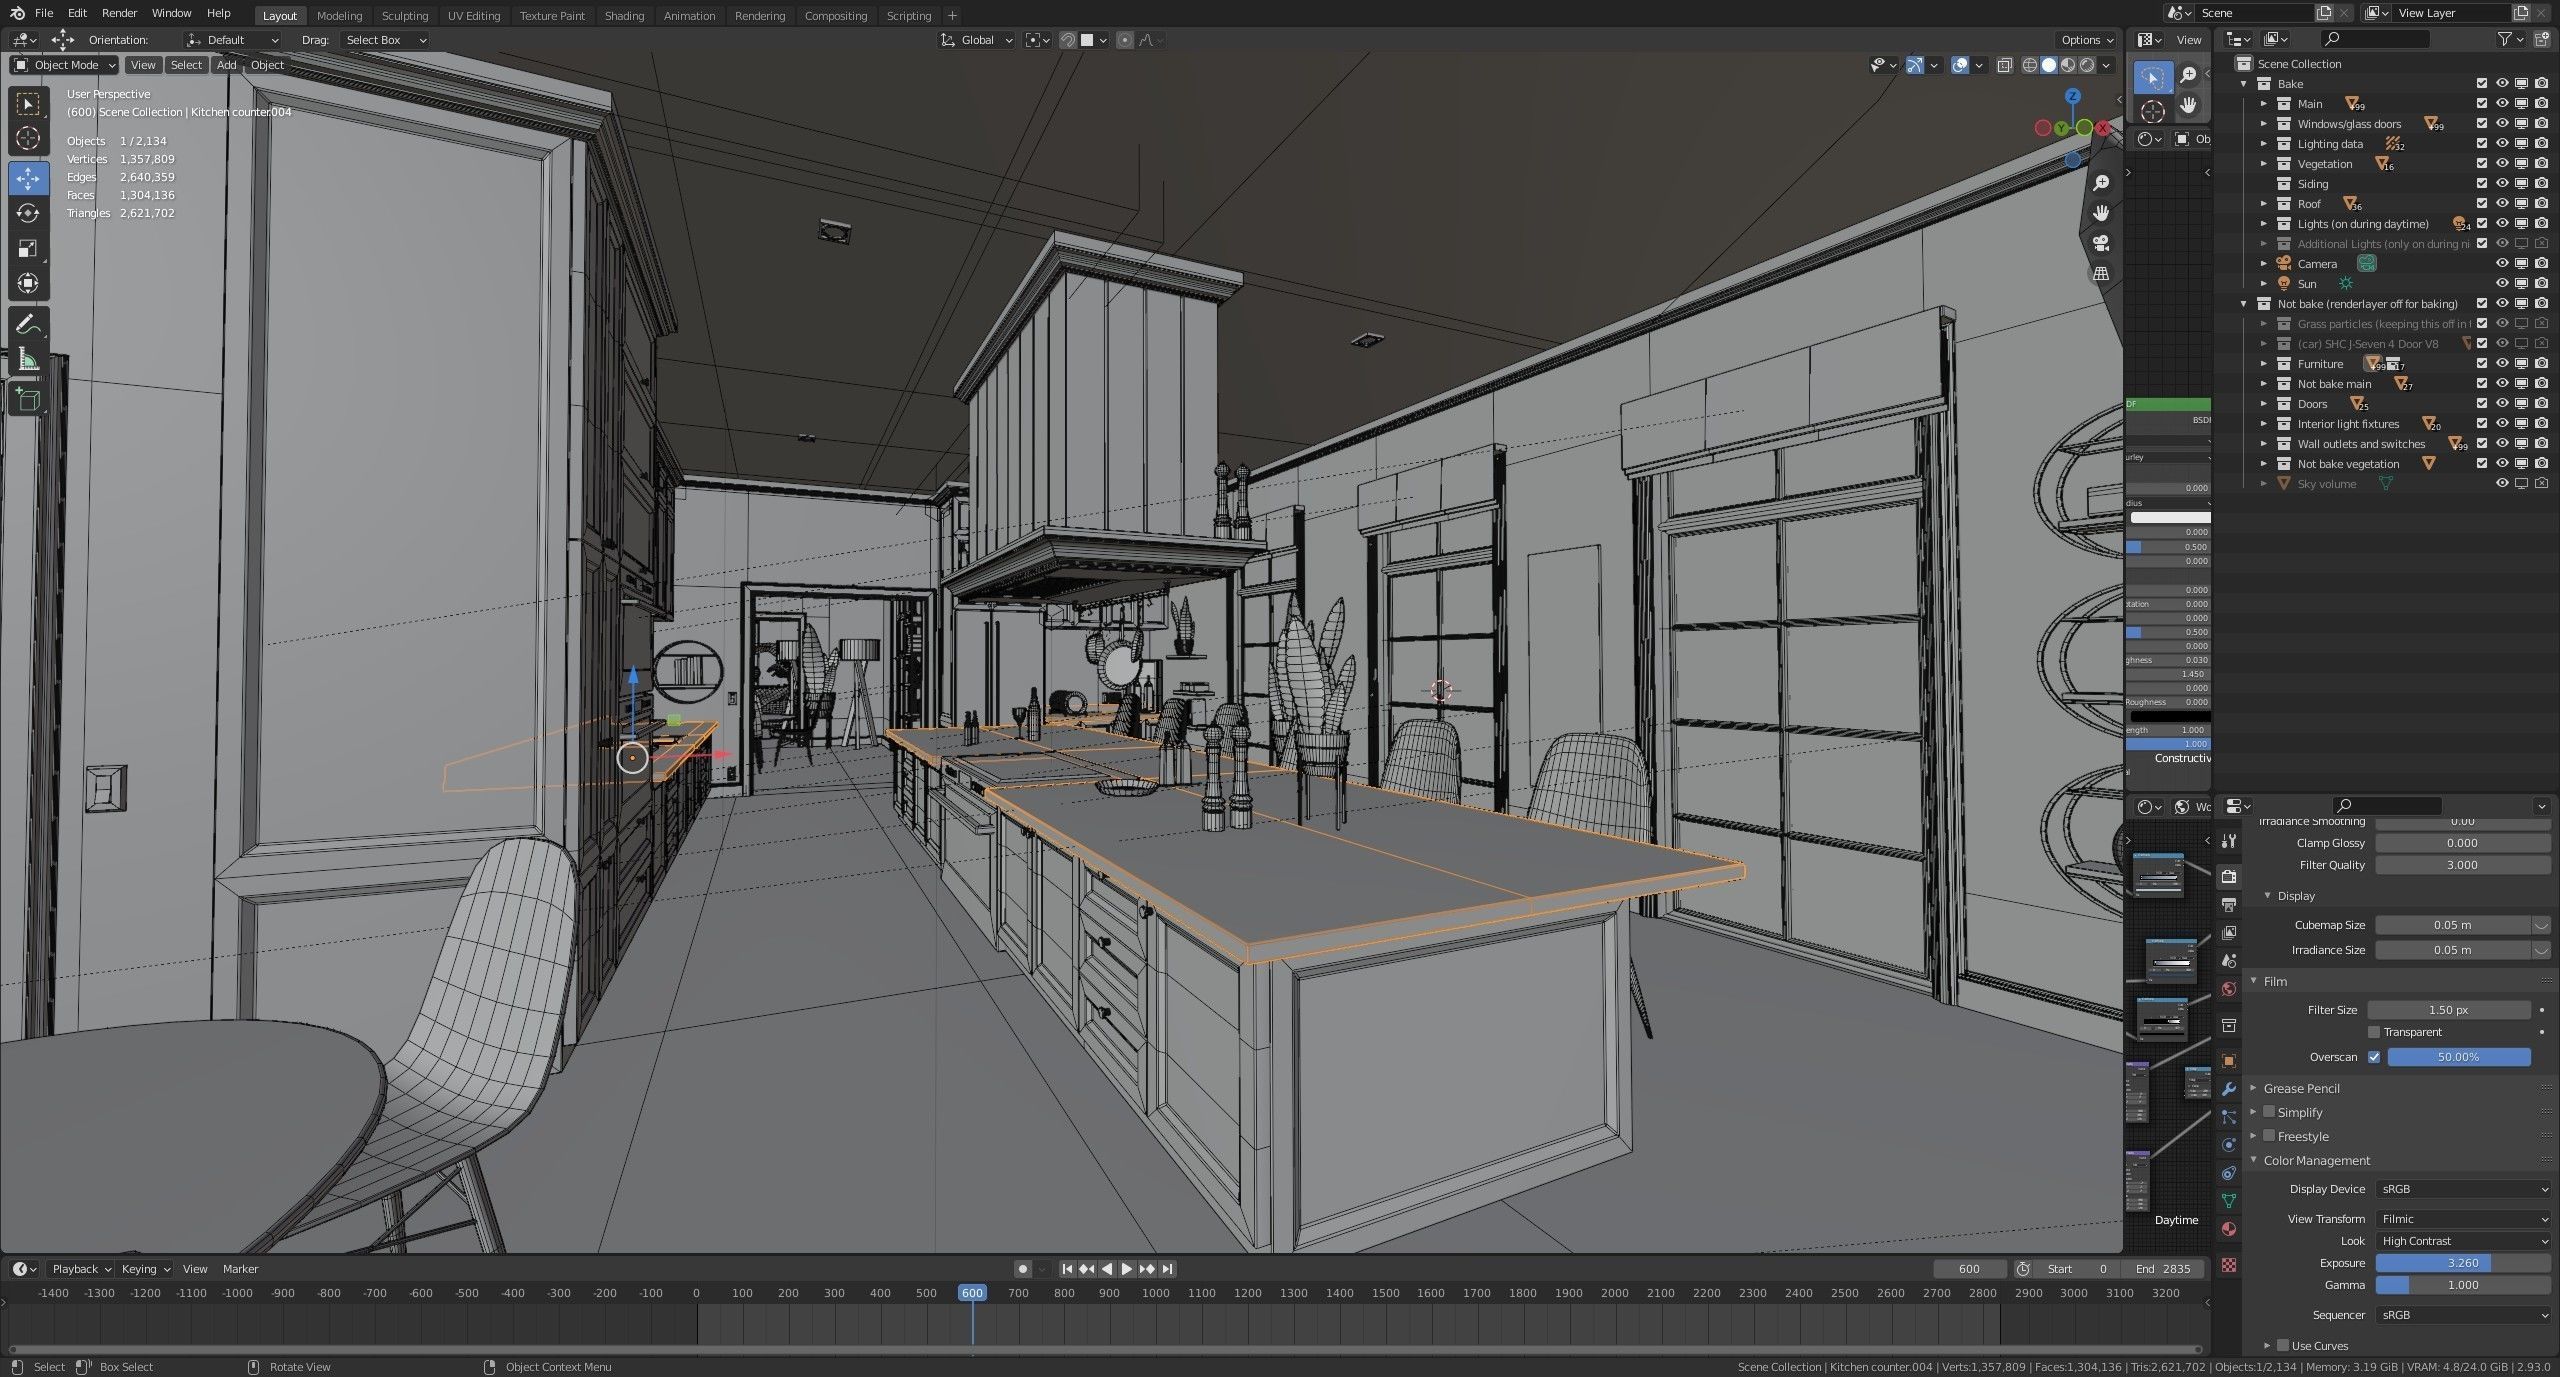The height and width of the screenshot is (1377, 2560).
Task: Pick the Measure ruler tool
Action: (28, 360)
